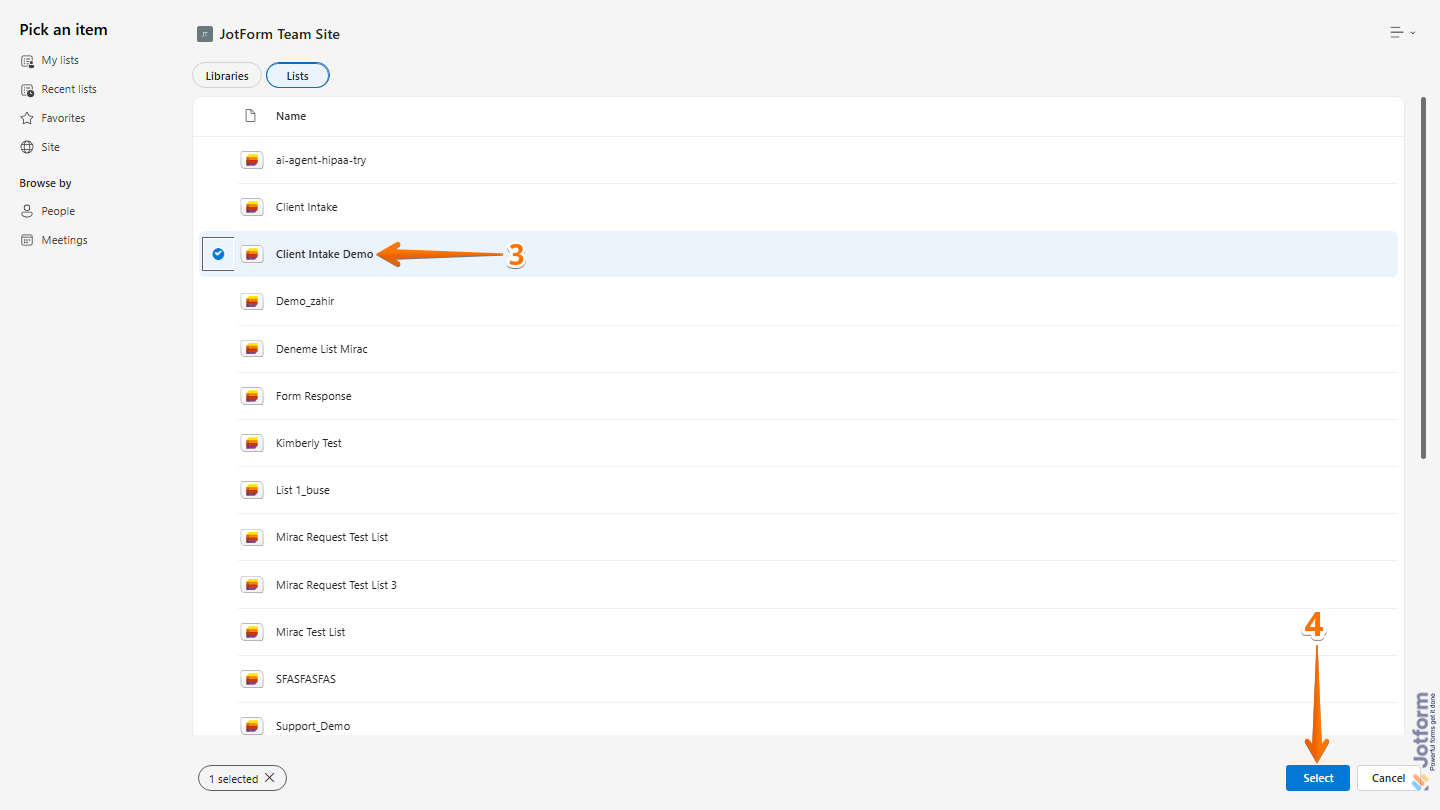Viewport: 1440px width, 810px height.
Task: Open My lists in sidebar
Action: pos(50,60)
